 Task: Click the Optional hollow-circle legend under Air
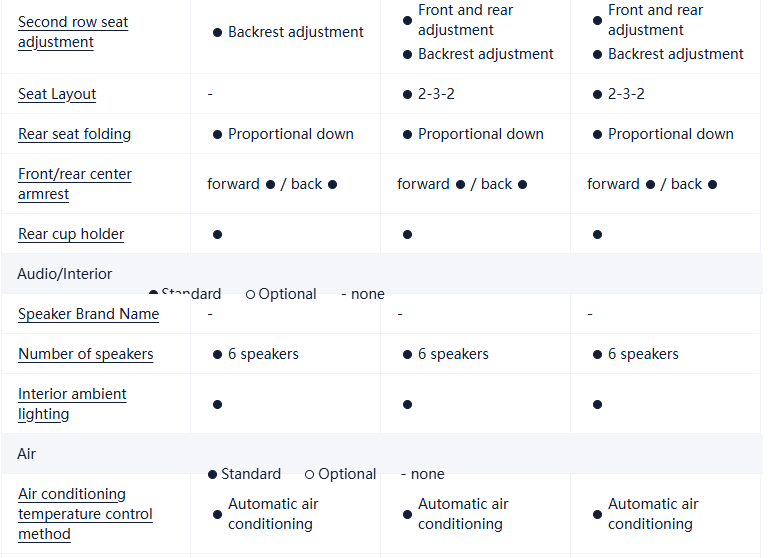click(x=340, y=474)
